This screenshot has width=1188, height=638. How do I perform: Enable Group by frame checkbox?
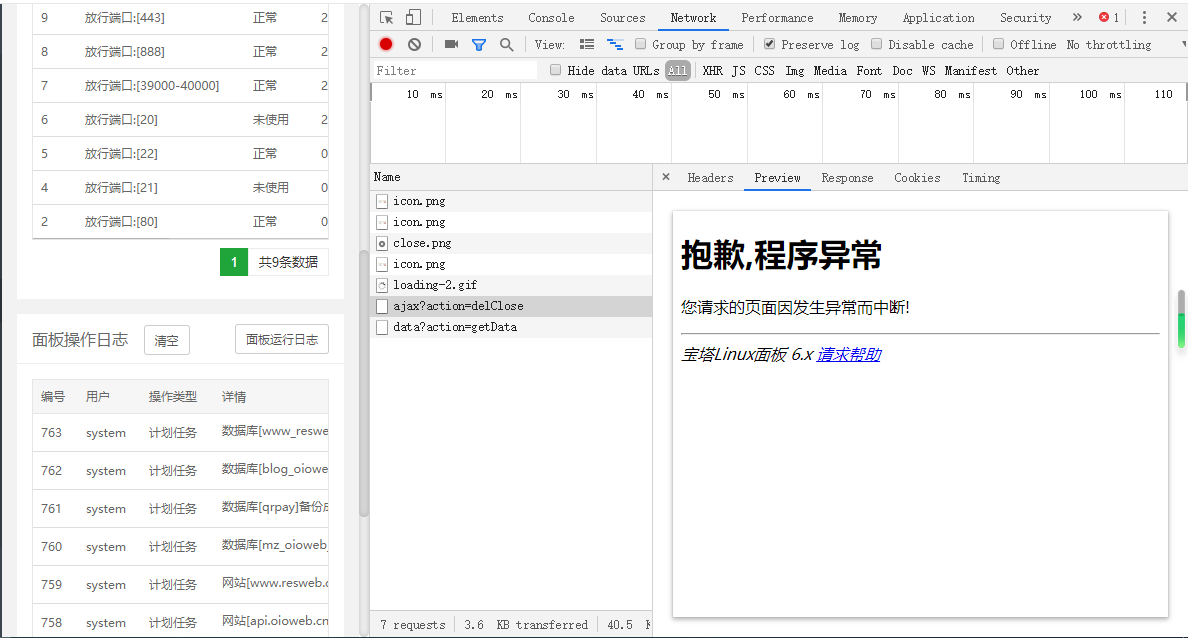[x=640, y=44]
